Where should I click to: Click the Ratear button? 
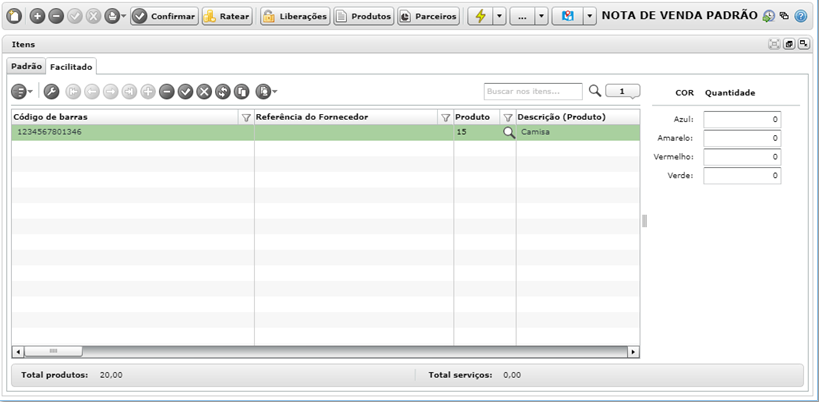(x=227, y=16)
